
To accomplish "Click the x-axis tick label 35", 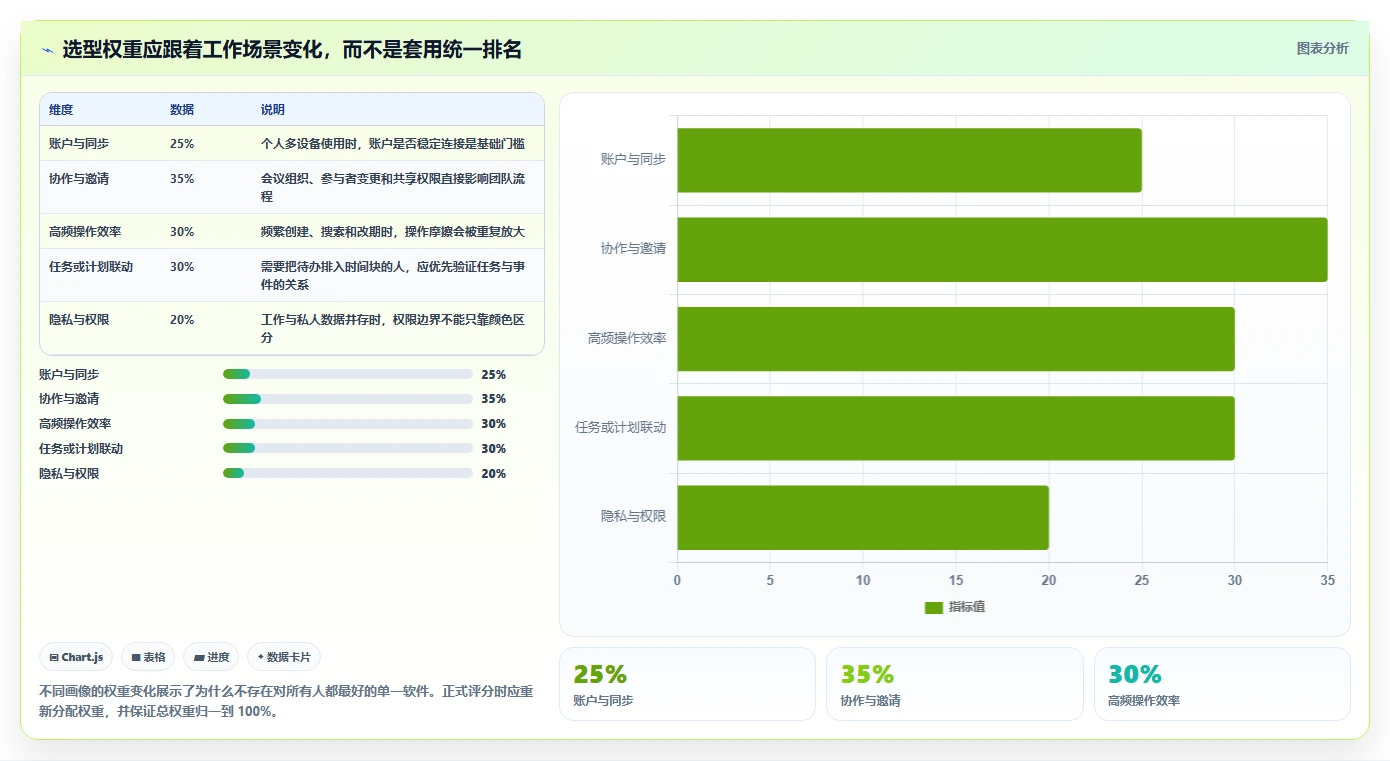I will point(1327,580).
